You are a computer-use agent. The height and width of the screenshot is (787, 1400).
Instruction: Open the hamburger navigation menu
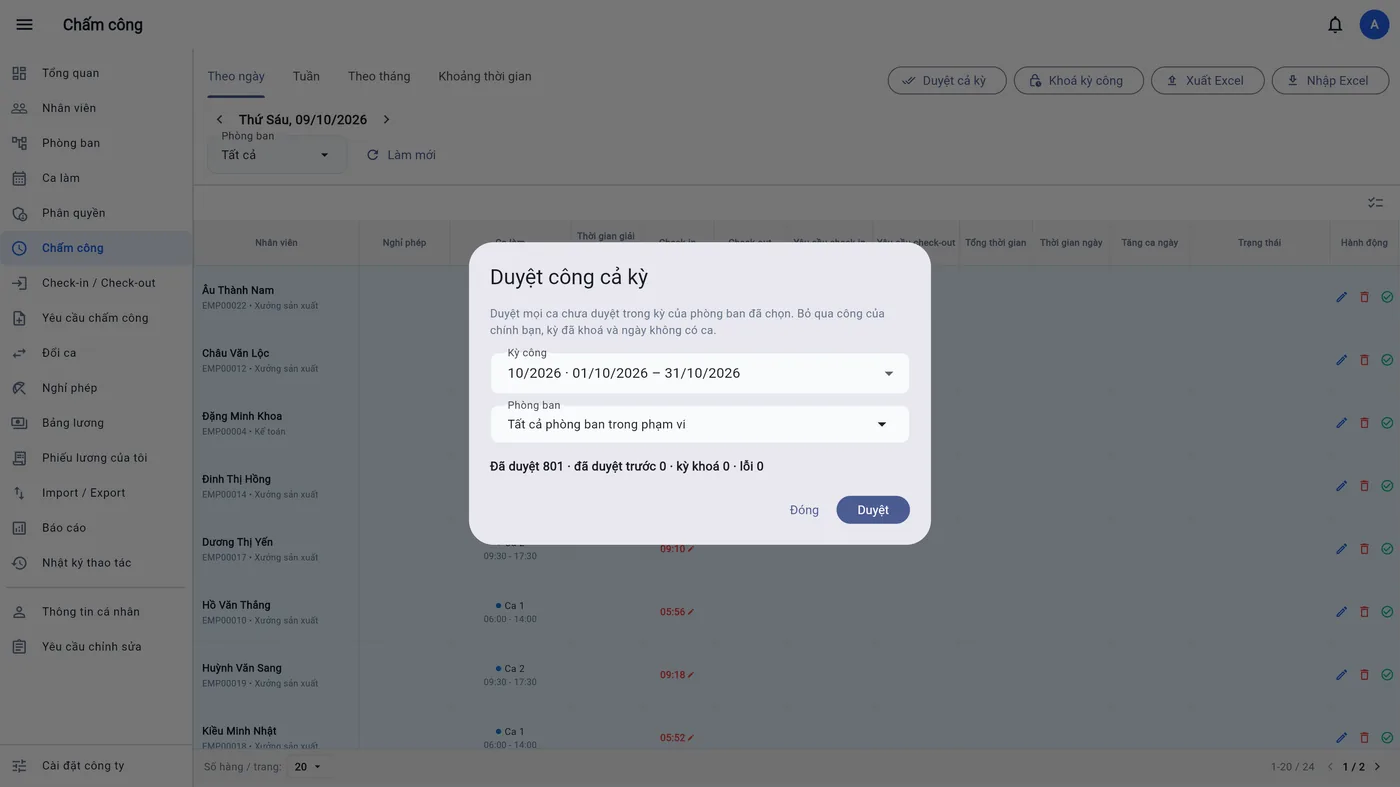point(25,25)
